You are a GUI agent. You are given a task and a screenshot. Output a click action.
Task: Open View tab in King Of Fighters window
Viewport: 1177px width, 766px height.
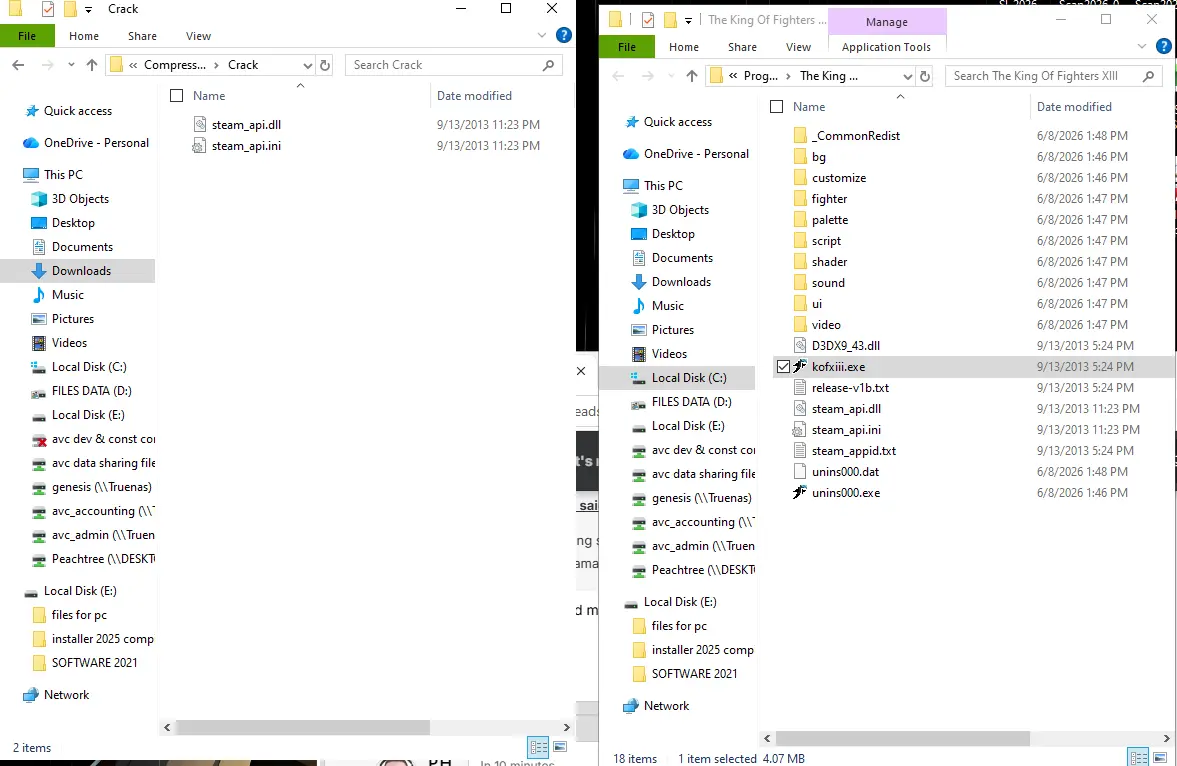(x=798, y=47)
